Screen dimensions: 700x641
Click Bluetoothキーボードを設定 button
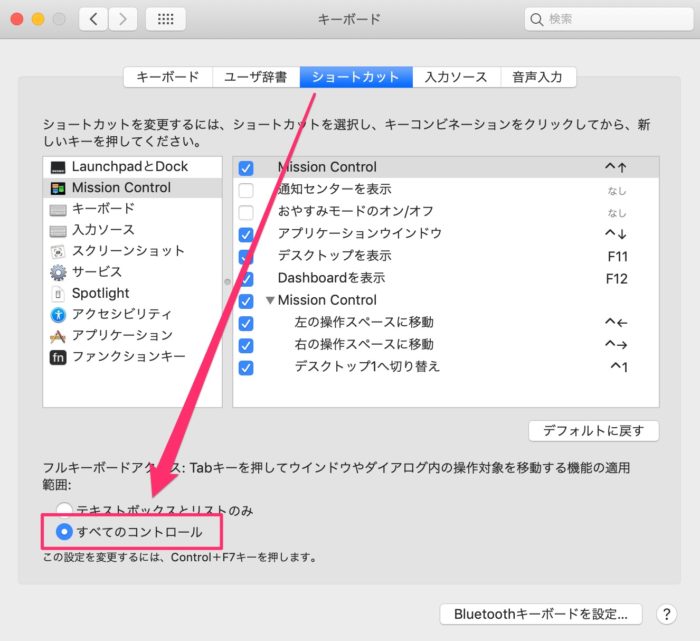point(540,613)
